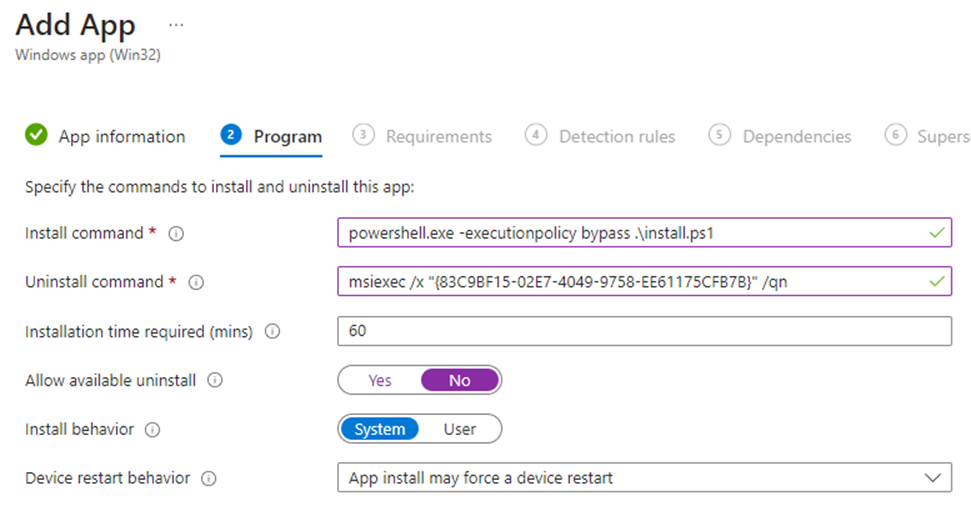Switch to the Dependencies step tab

pyautogui.click(x=796, y=137)
